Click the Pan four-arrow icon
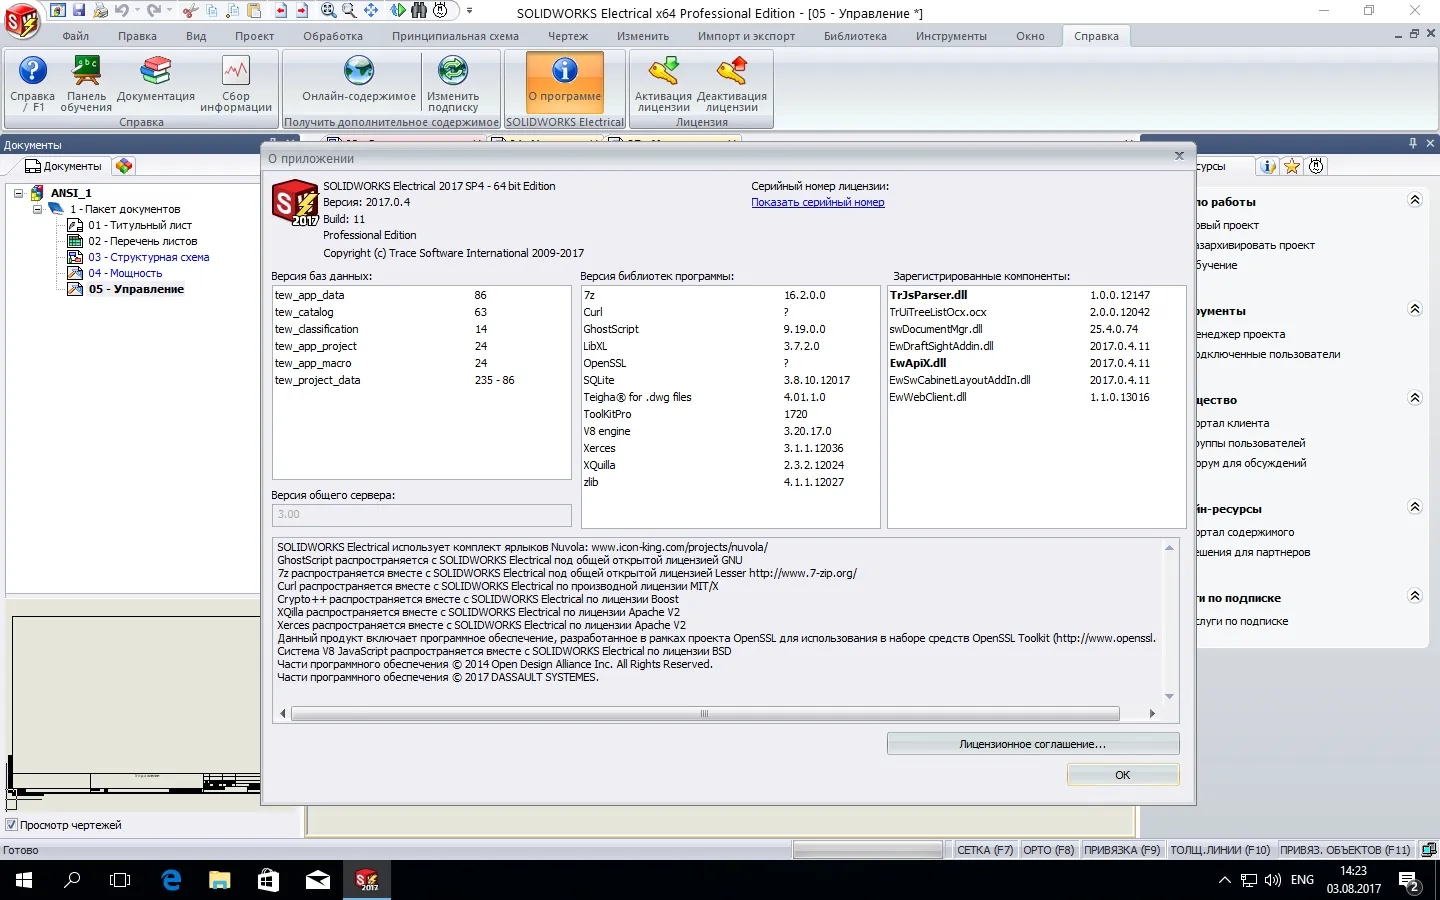The height and width of the screenshot is (900, 1440). click(x=371, y=10)
